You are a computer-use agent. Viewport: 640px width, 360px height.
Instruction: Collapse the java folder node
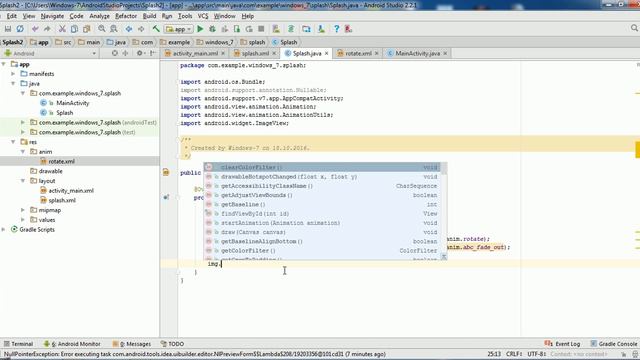[13, 84]
